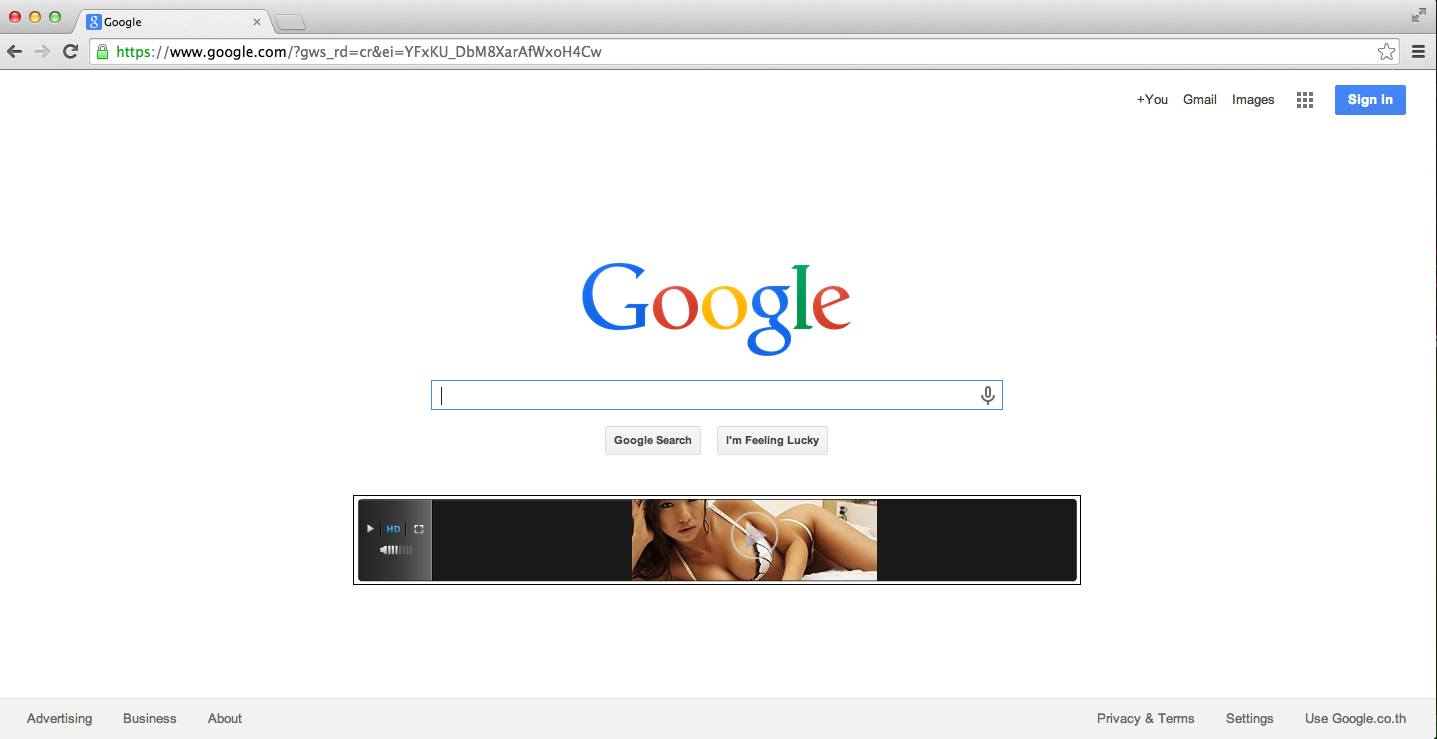Reload the Google page
This screenshot has height=739, width=1437.
click(x=70, y=52)
